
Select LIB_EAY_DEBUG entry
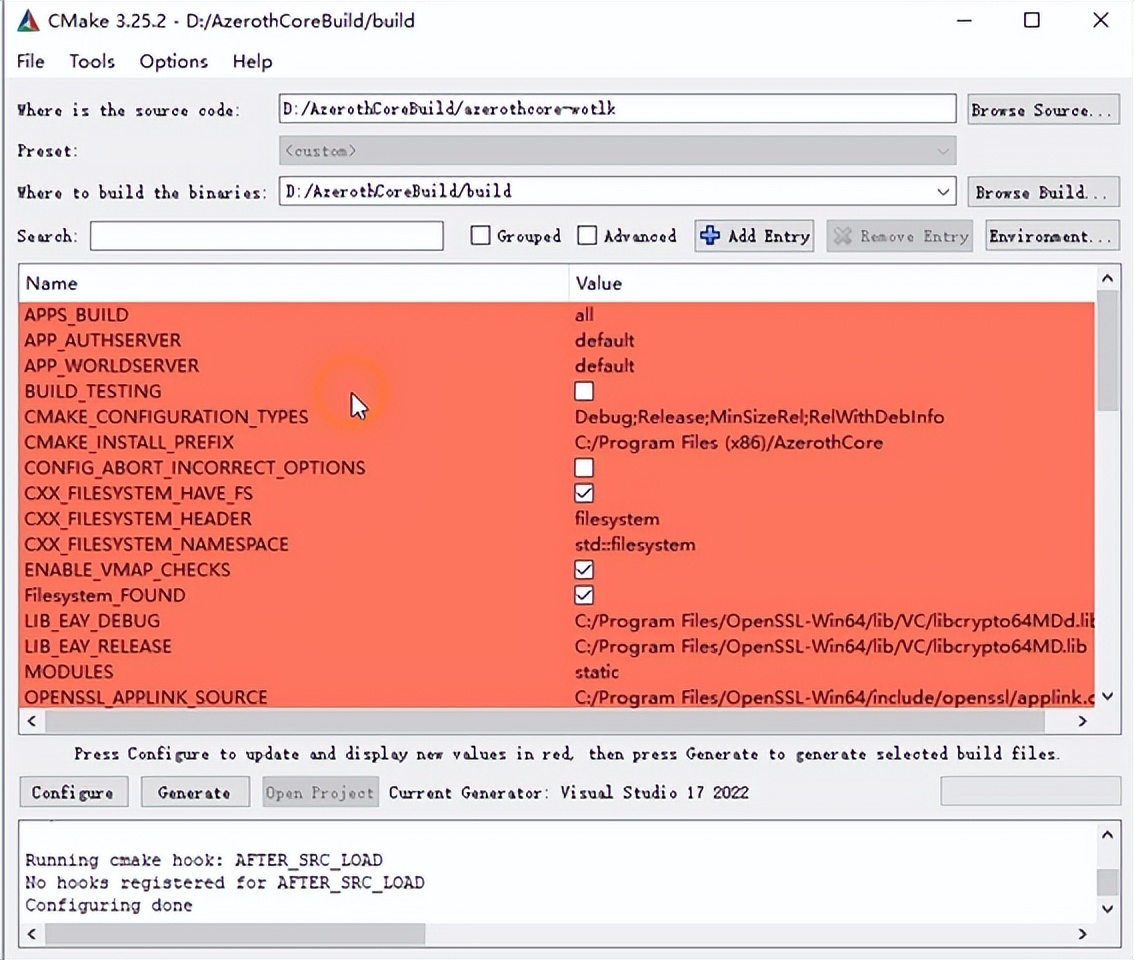point(92,621)
